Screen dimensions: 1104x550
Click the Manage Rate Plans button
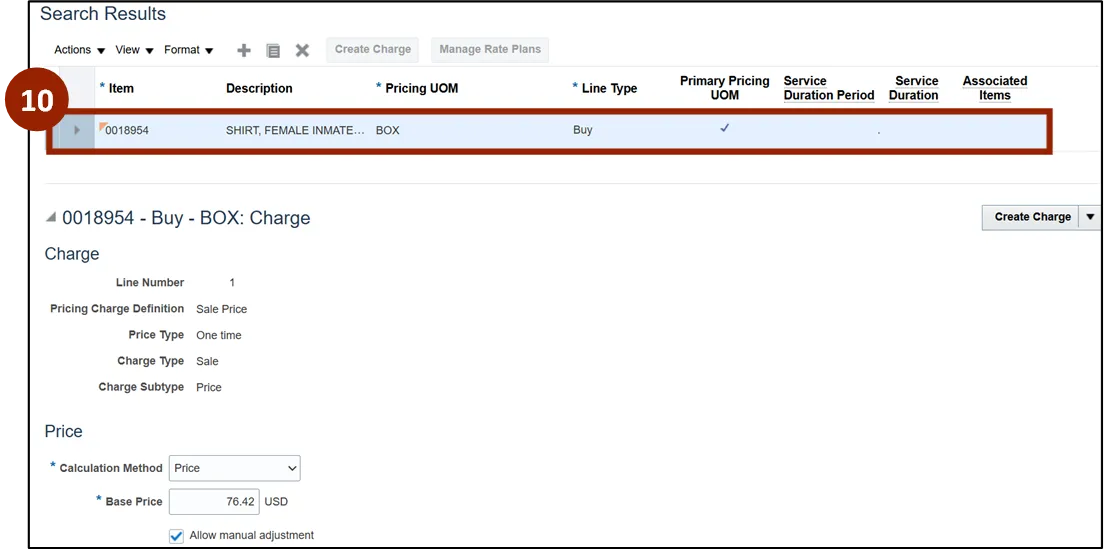[490, 50]
